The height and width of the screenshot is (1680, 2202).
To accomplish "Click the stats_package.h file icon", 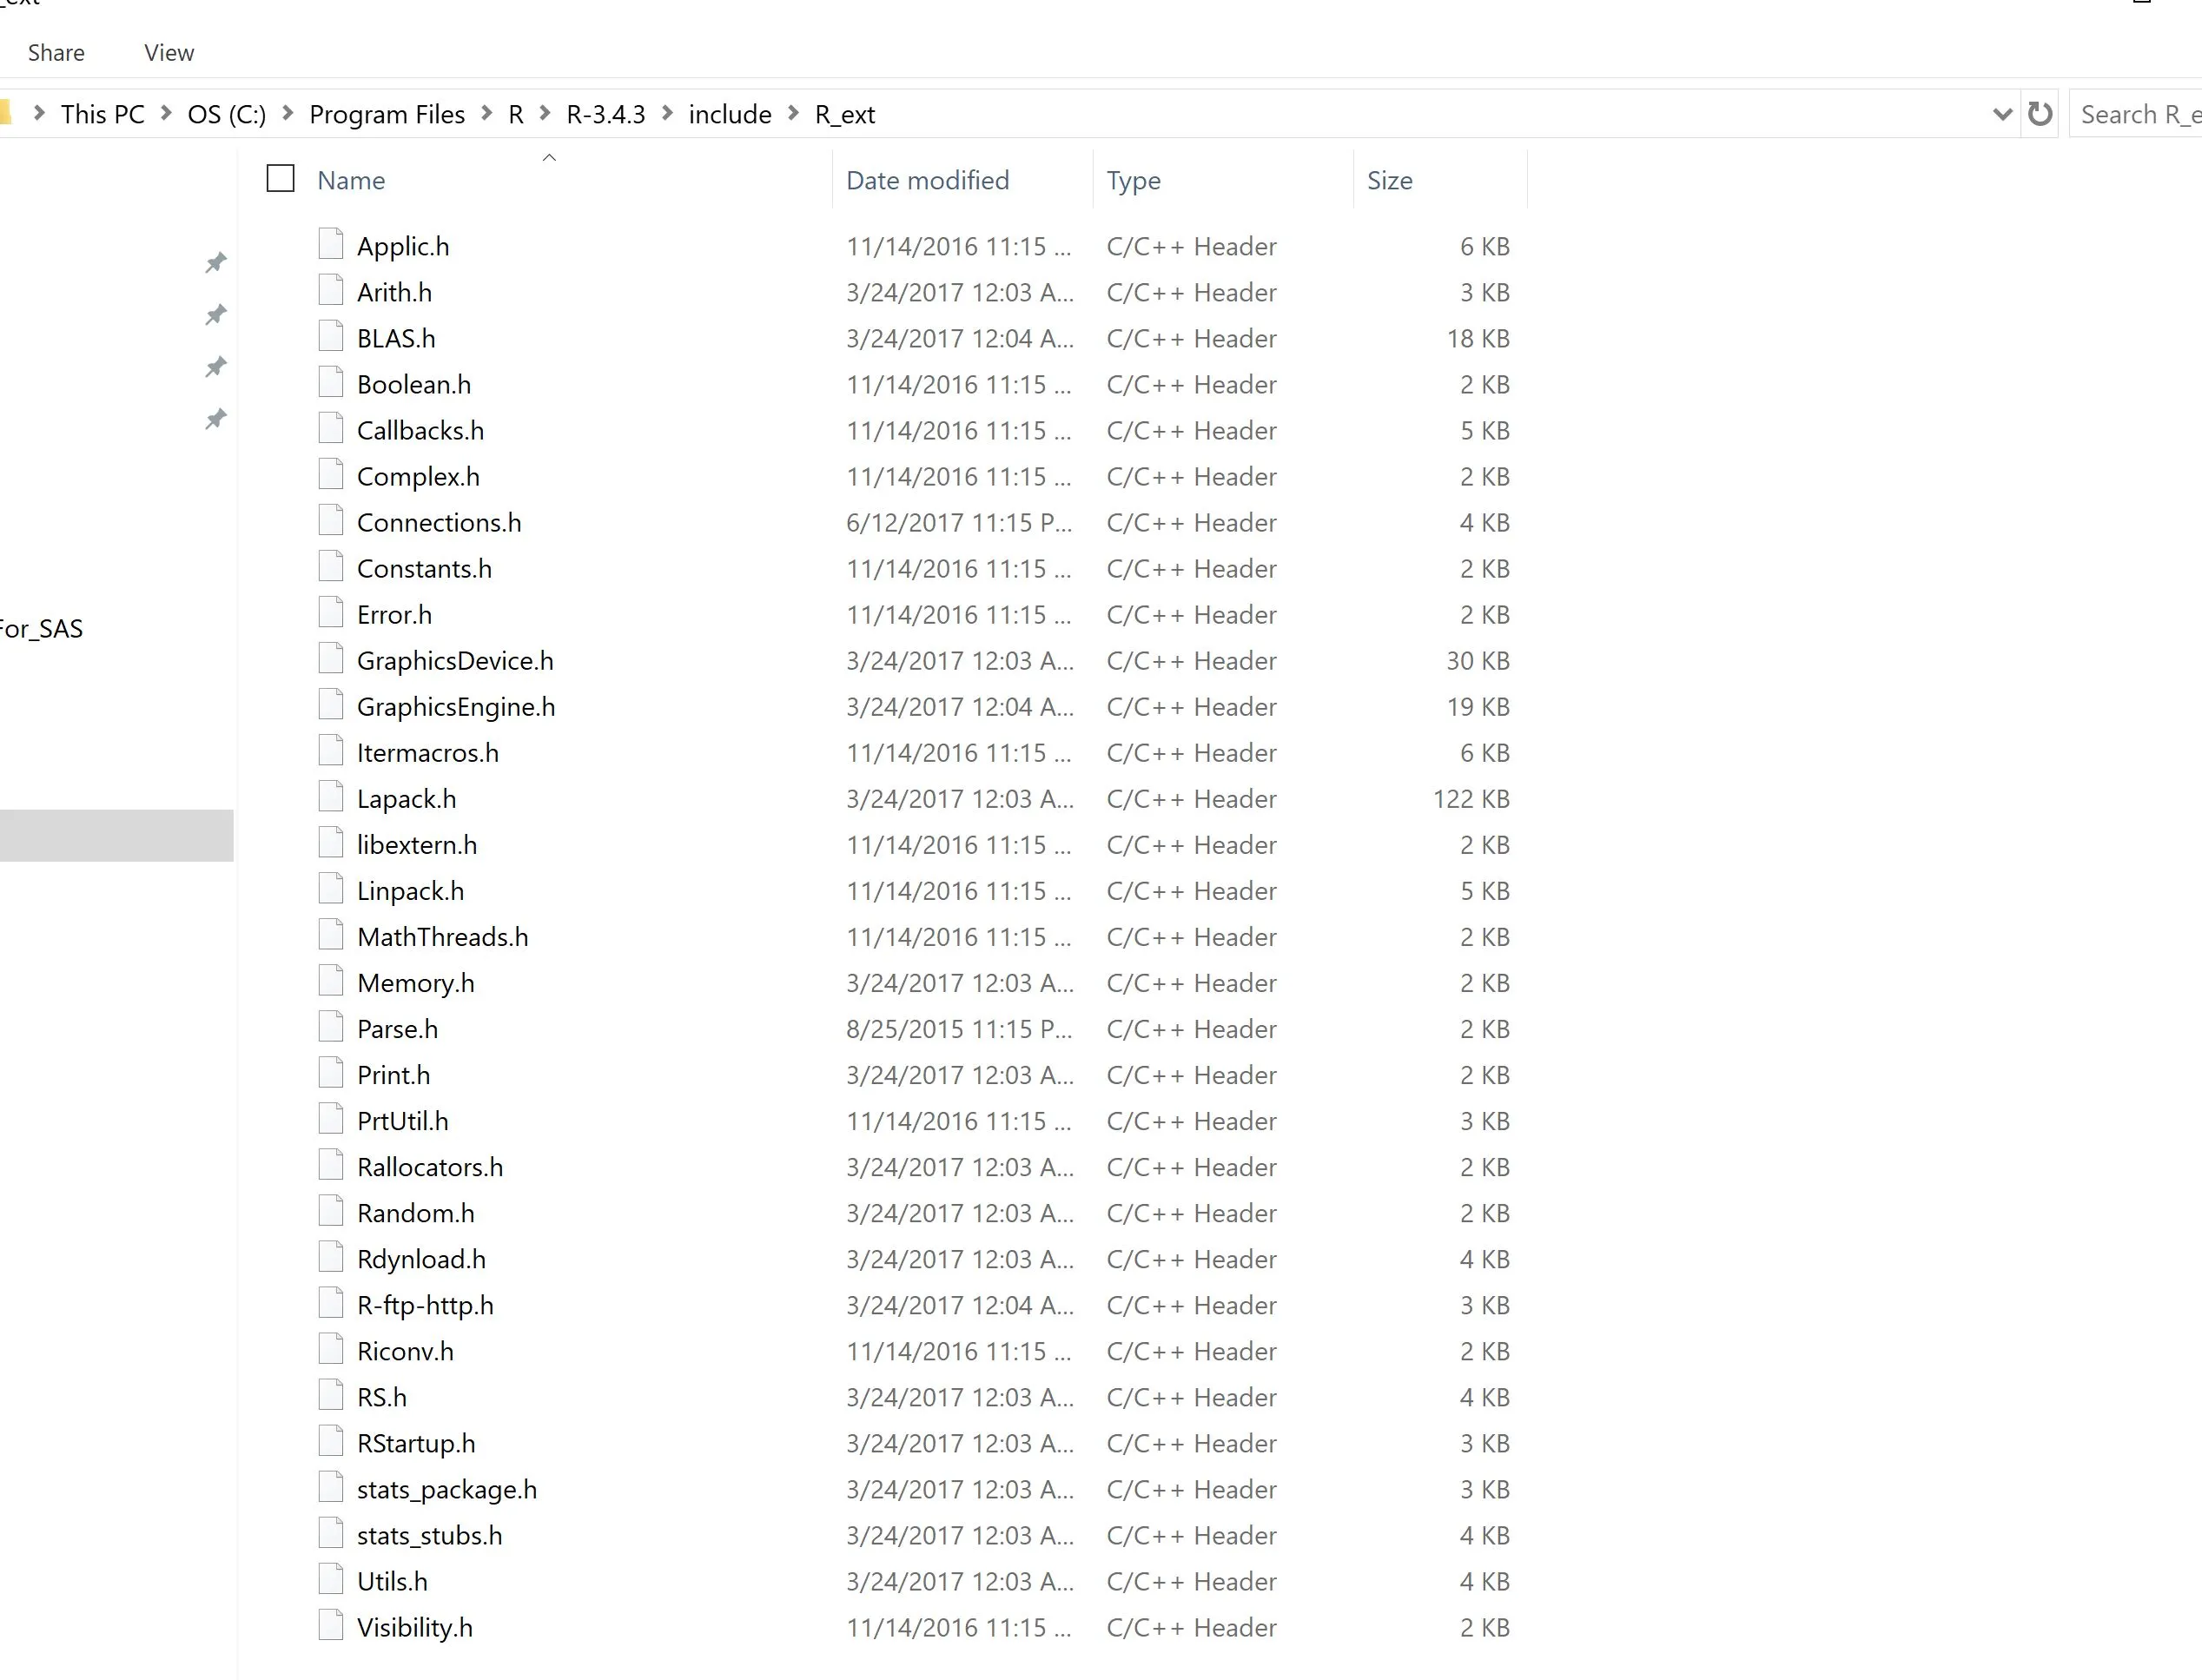I will (x=330, y=1487).
